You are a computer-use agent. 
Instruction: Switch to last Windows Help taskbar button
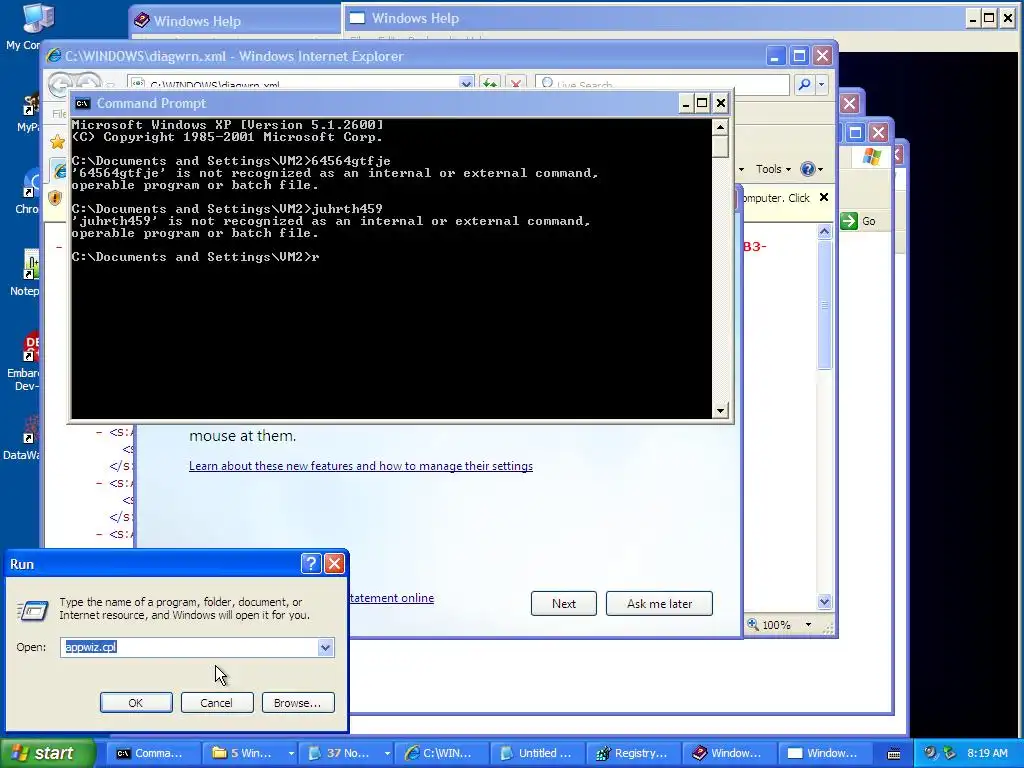tap(824, 753)
